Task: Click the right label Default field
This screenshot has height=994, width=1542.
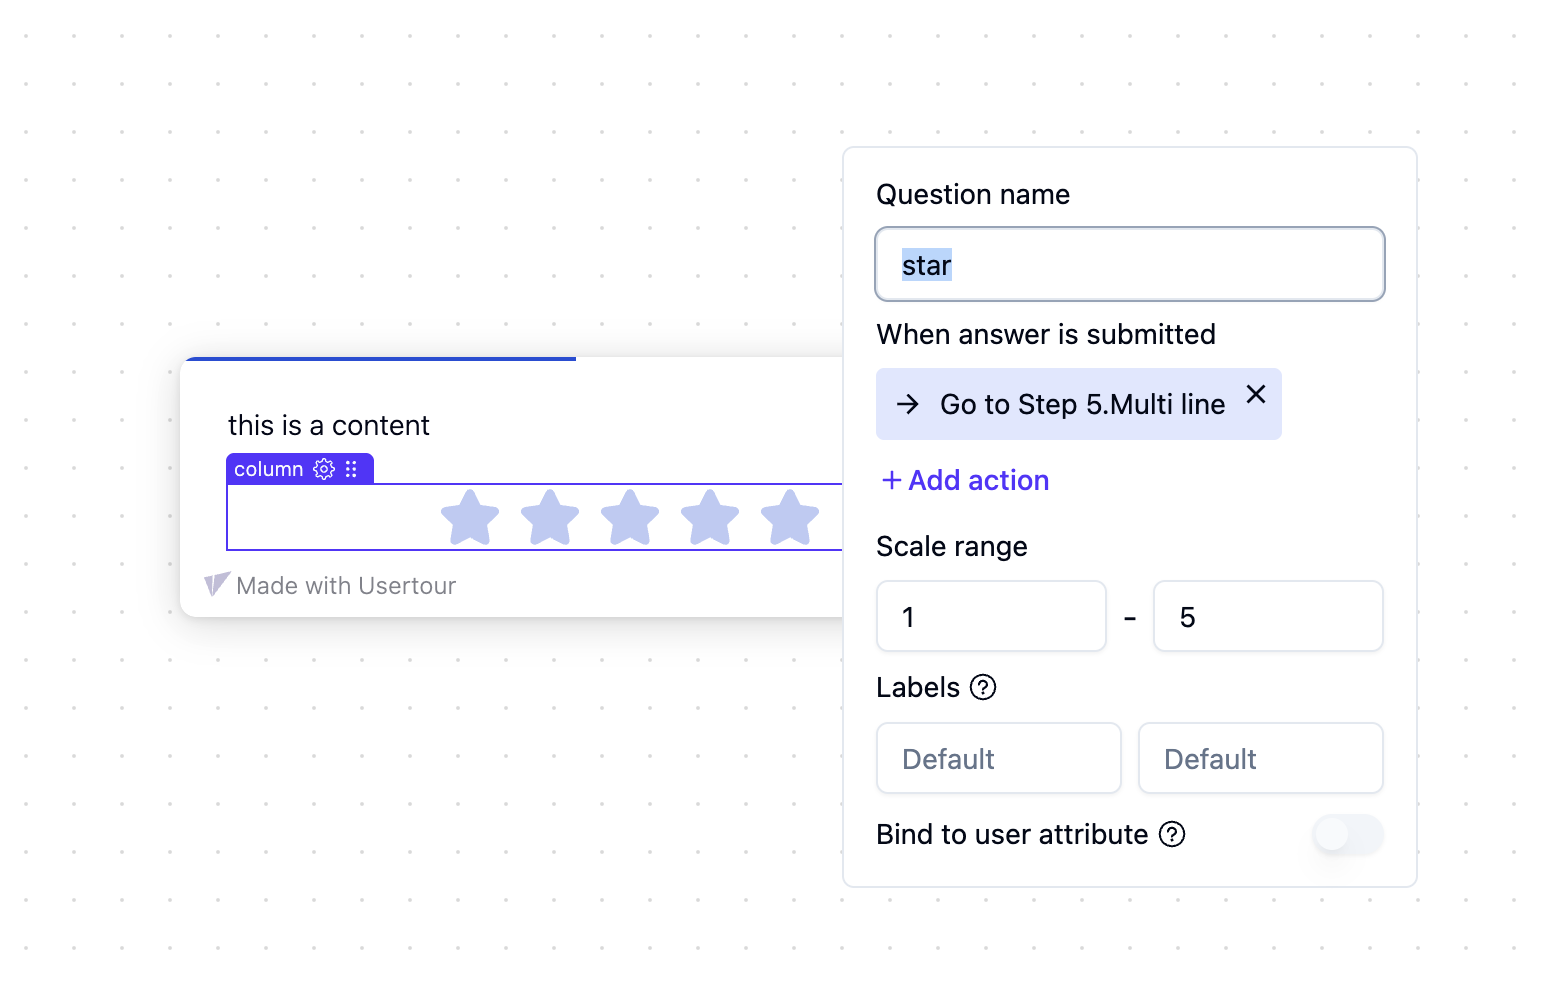Action: point(1260,759)
